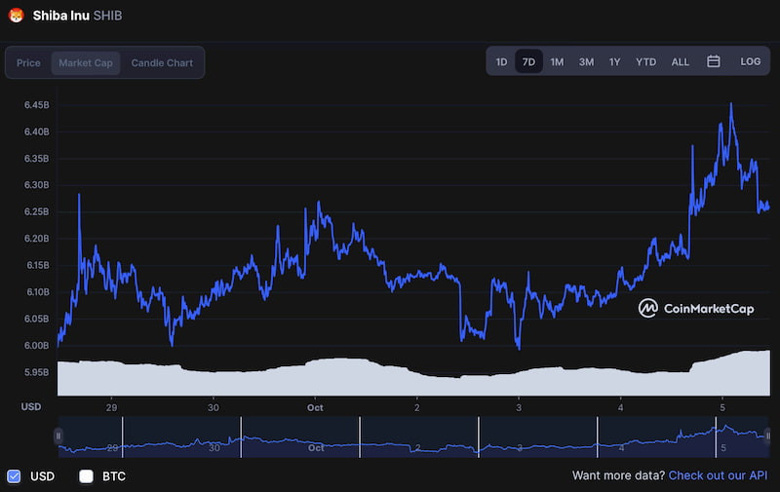
Task: Switch to the Price tab
Action: (29, 63)
